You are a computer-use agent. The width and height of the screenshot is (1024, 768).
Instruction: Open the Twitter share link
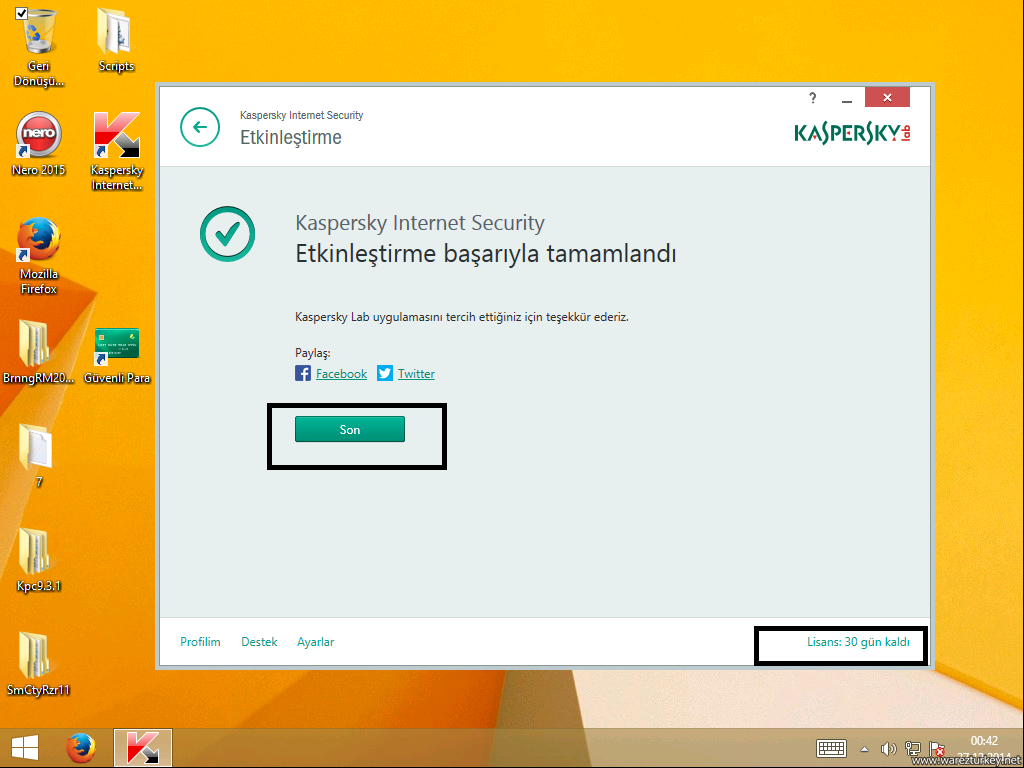click(416, 374)
